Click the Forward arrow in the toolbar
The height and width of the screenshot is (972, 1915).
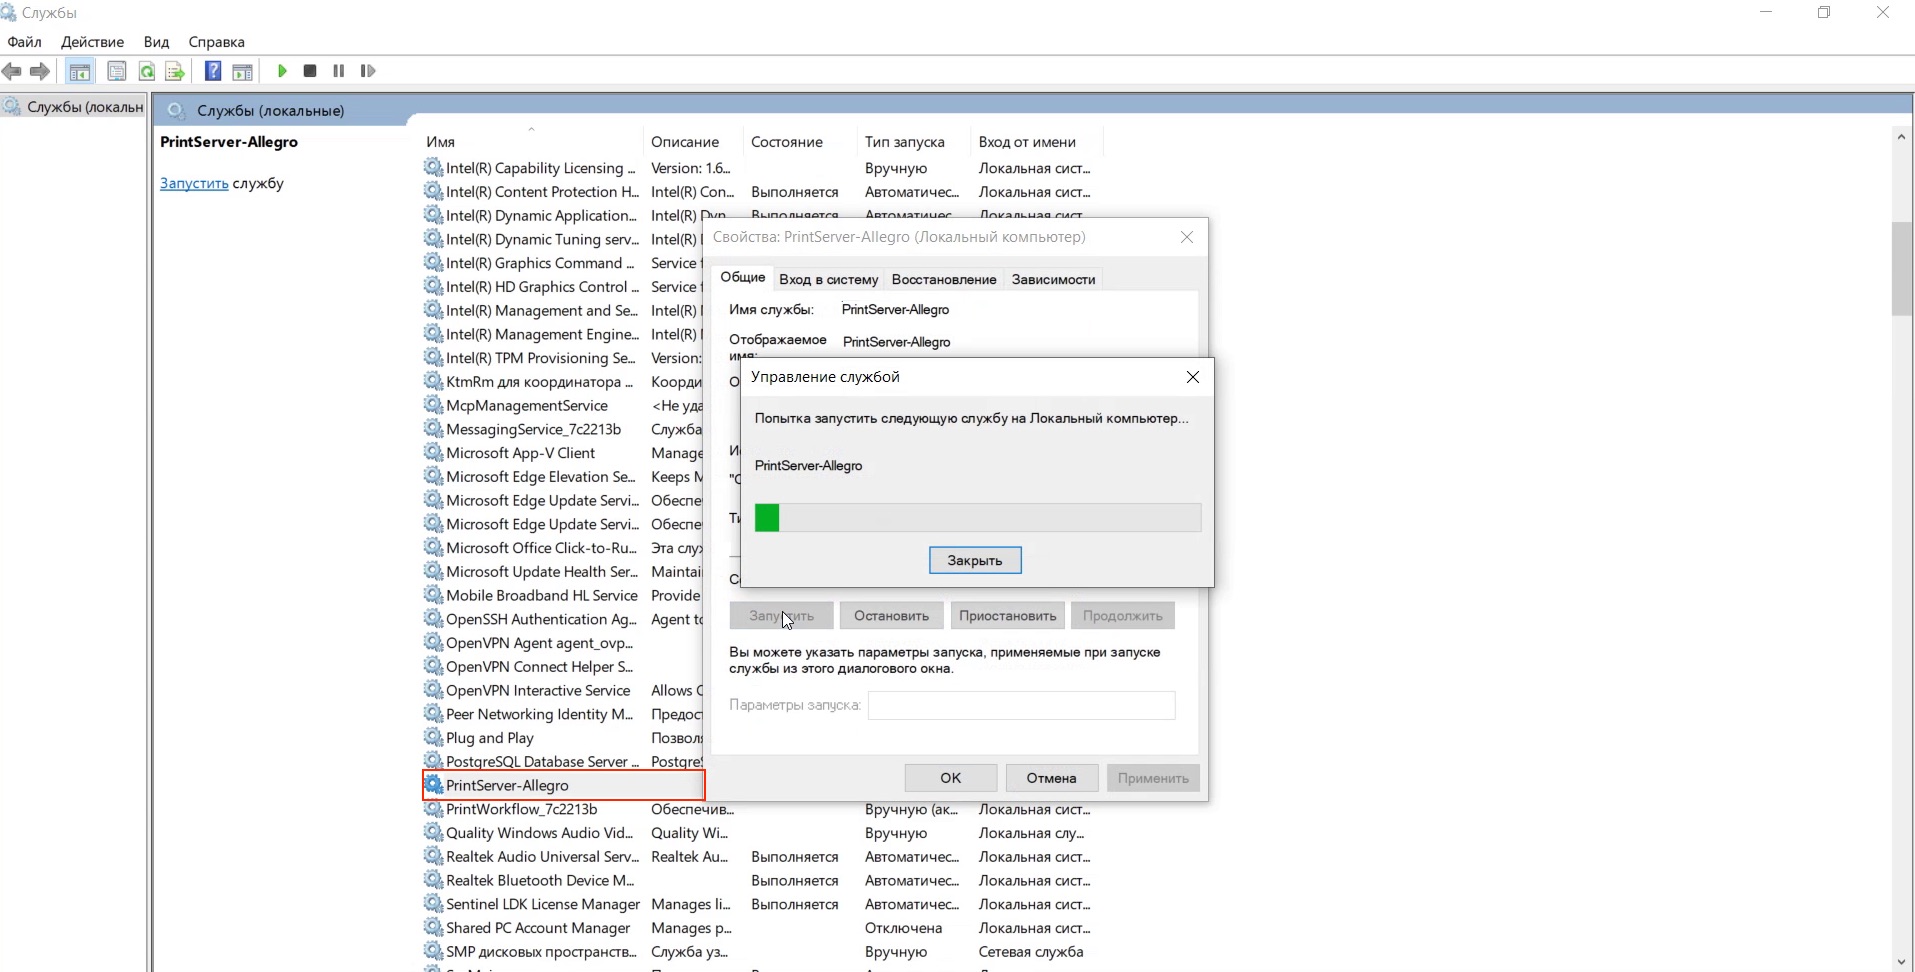pos(40,71)
